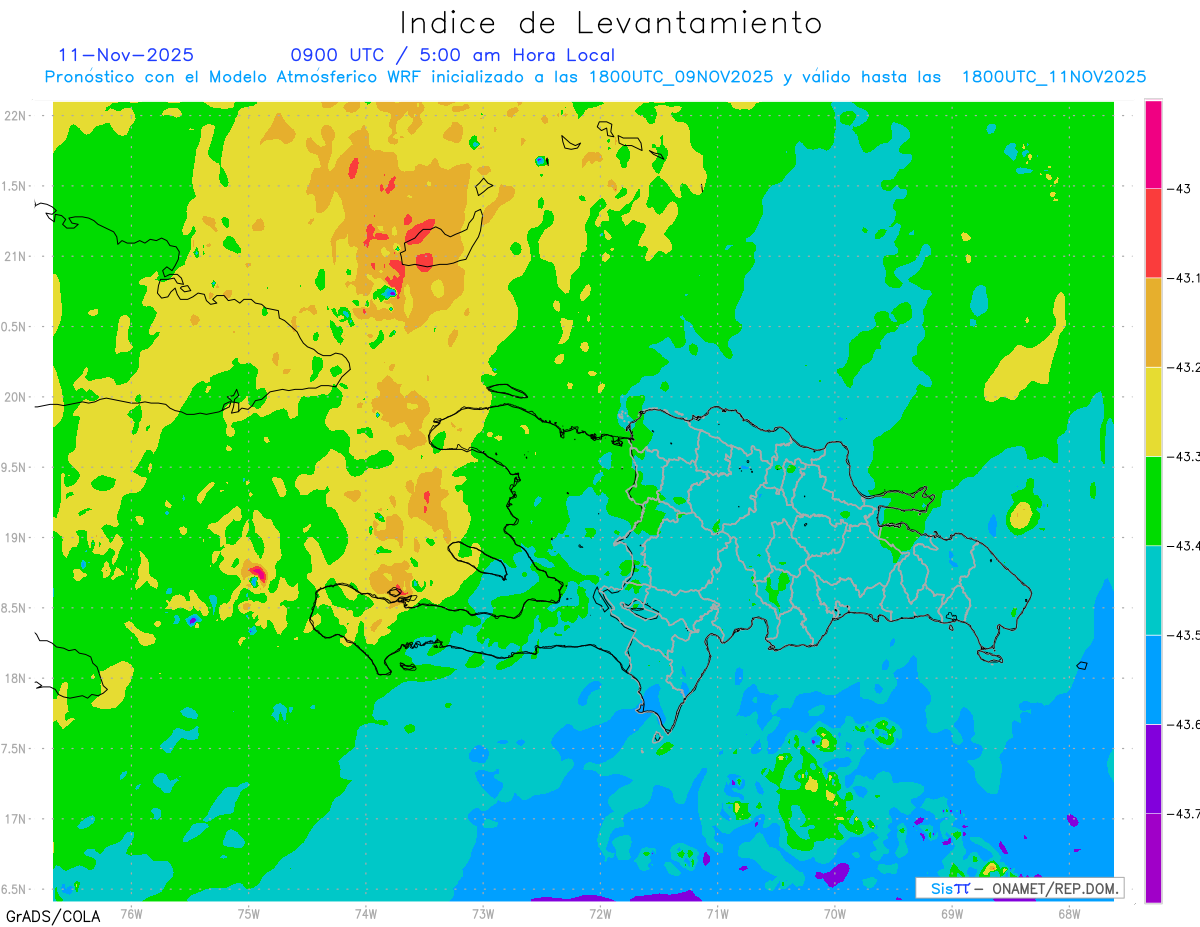Screen dimensions: 1200x927
Task: Select the purple swatch between -43.6 and -43.7
Action: [x=1153, y=768]
